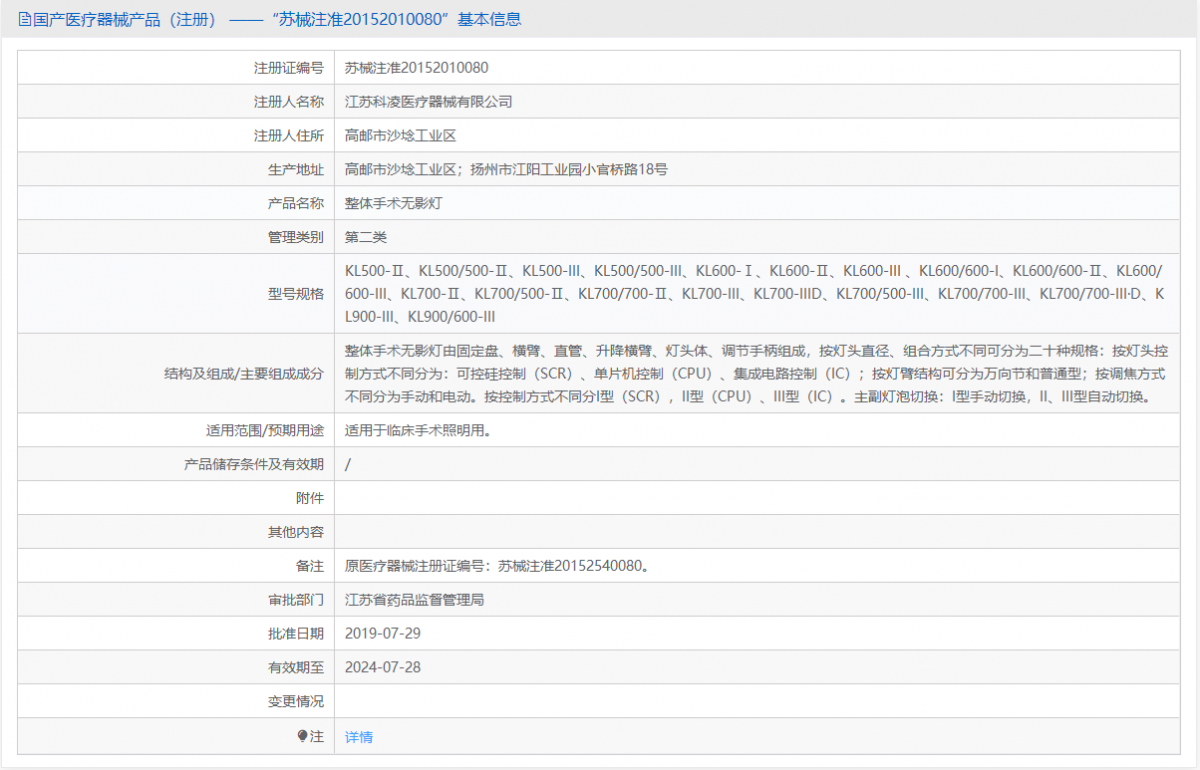
Task: Click the 产品名称 row label
Action: 296,203
